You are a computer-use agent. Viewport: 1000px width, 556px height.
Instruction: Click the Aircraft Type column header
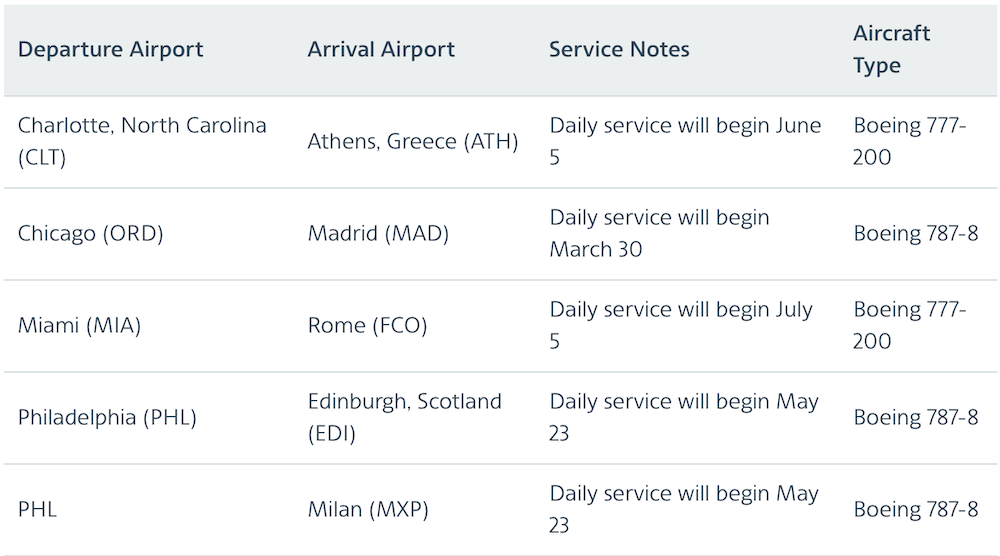892,49
